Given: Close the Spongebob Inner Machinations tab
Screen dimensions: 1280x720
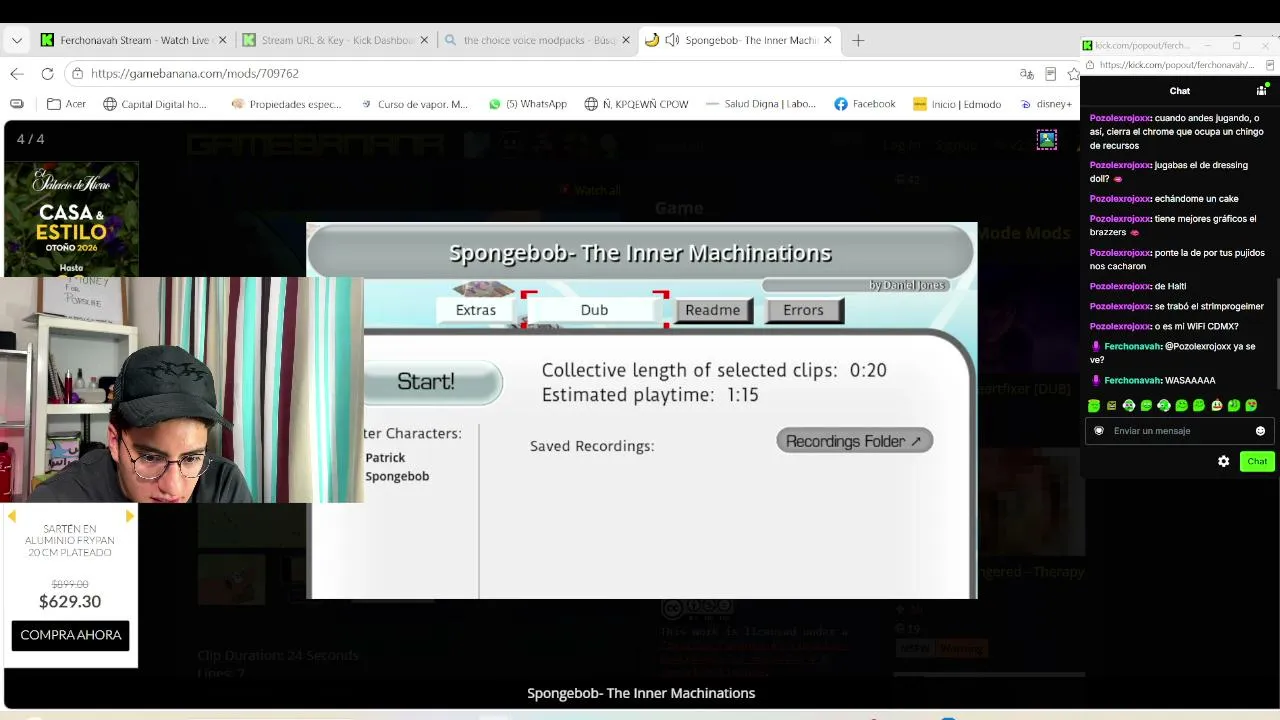Looking at the screenshot, I should (x=827, y=40).
